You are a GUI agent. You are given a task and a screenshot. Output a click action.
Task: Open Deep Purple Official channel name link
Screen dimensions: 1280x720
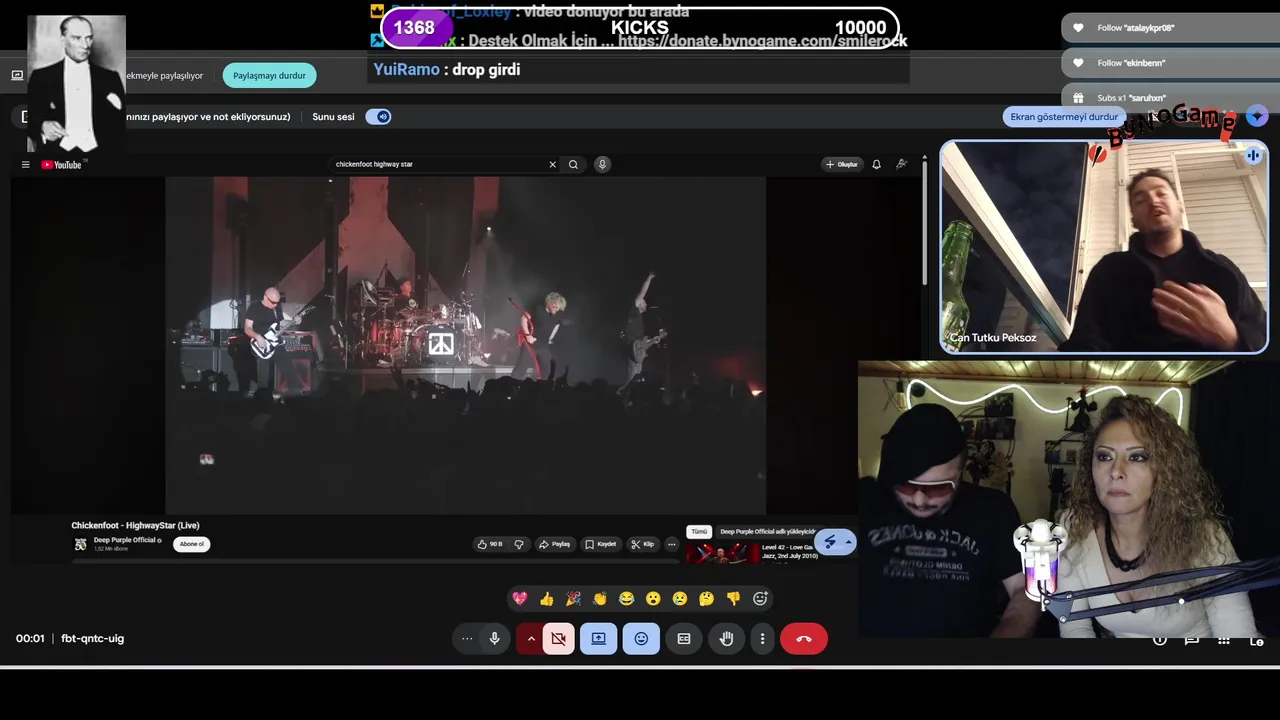[125, 540]
